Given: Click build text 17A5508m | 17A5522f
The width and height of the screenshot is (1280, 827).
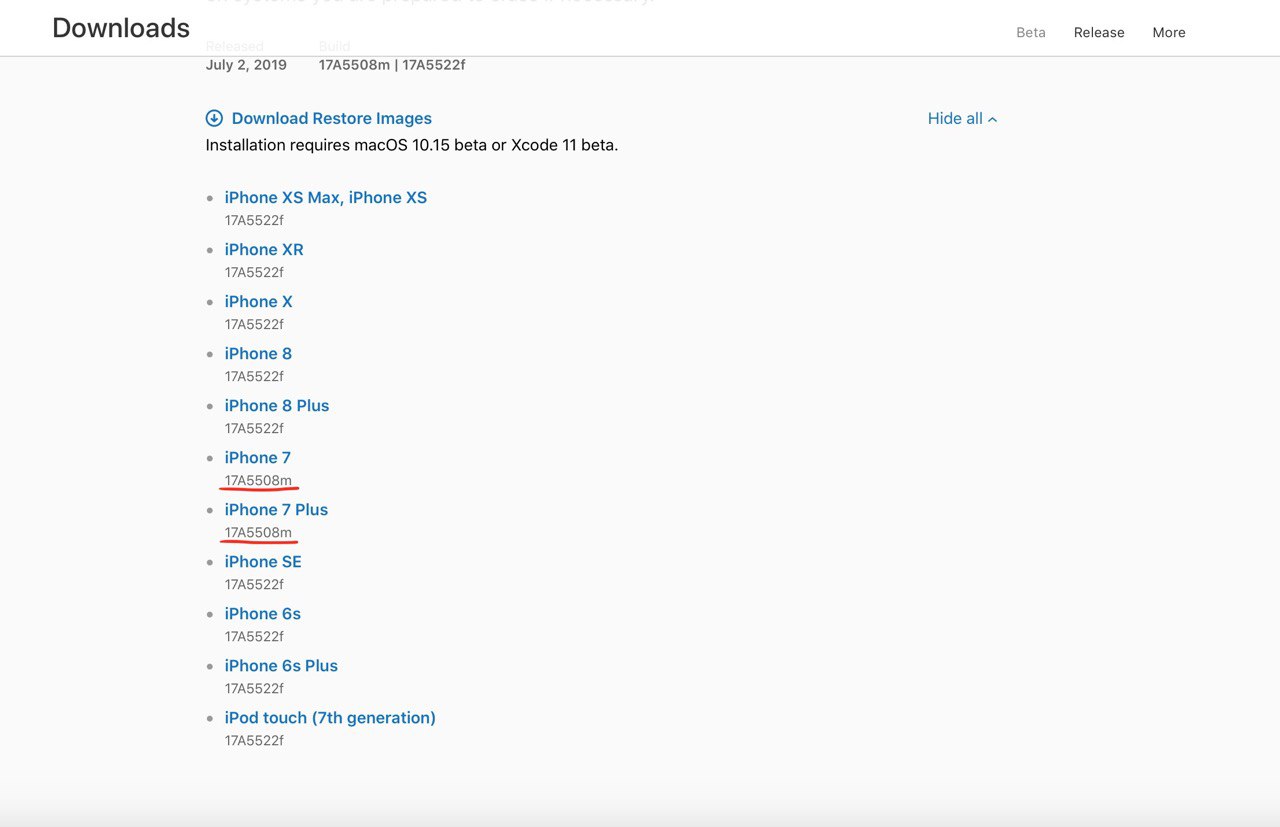Looking at the screenshot, I should tap(392, 65).
